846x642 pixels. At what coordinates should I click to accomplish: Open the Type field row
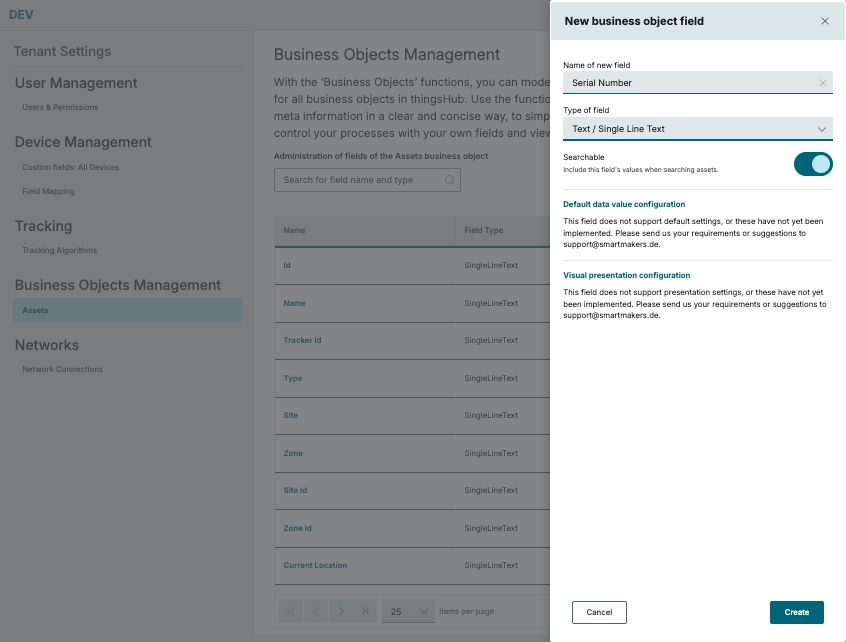[x=412, y=378]
